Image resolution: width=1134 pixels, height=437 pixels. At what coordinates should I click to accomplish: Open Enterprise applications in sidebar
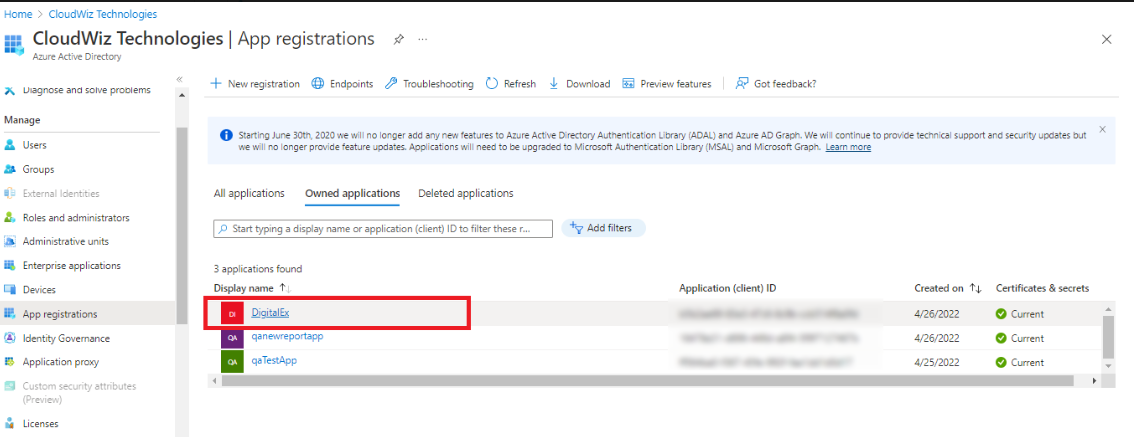(x=71, y=266)
